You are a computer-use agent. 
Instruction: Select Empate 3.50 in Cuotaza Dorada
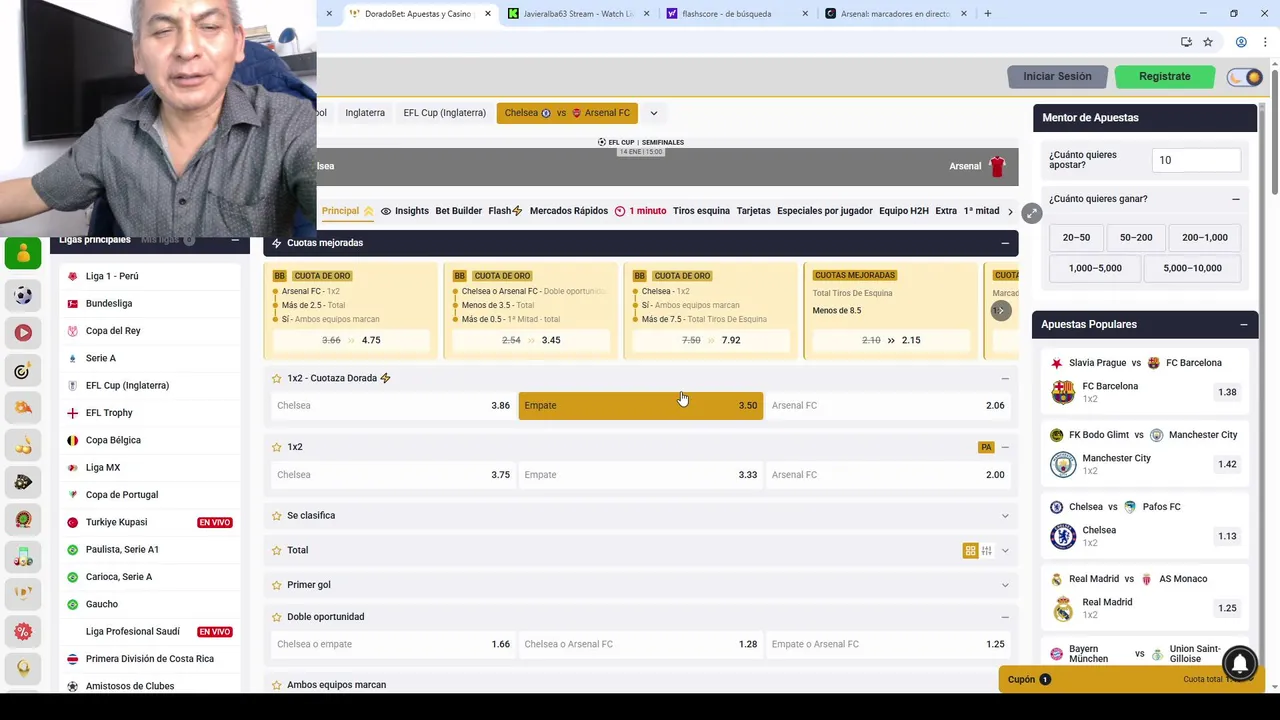[640, 405]
